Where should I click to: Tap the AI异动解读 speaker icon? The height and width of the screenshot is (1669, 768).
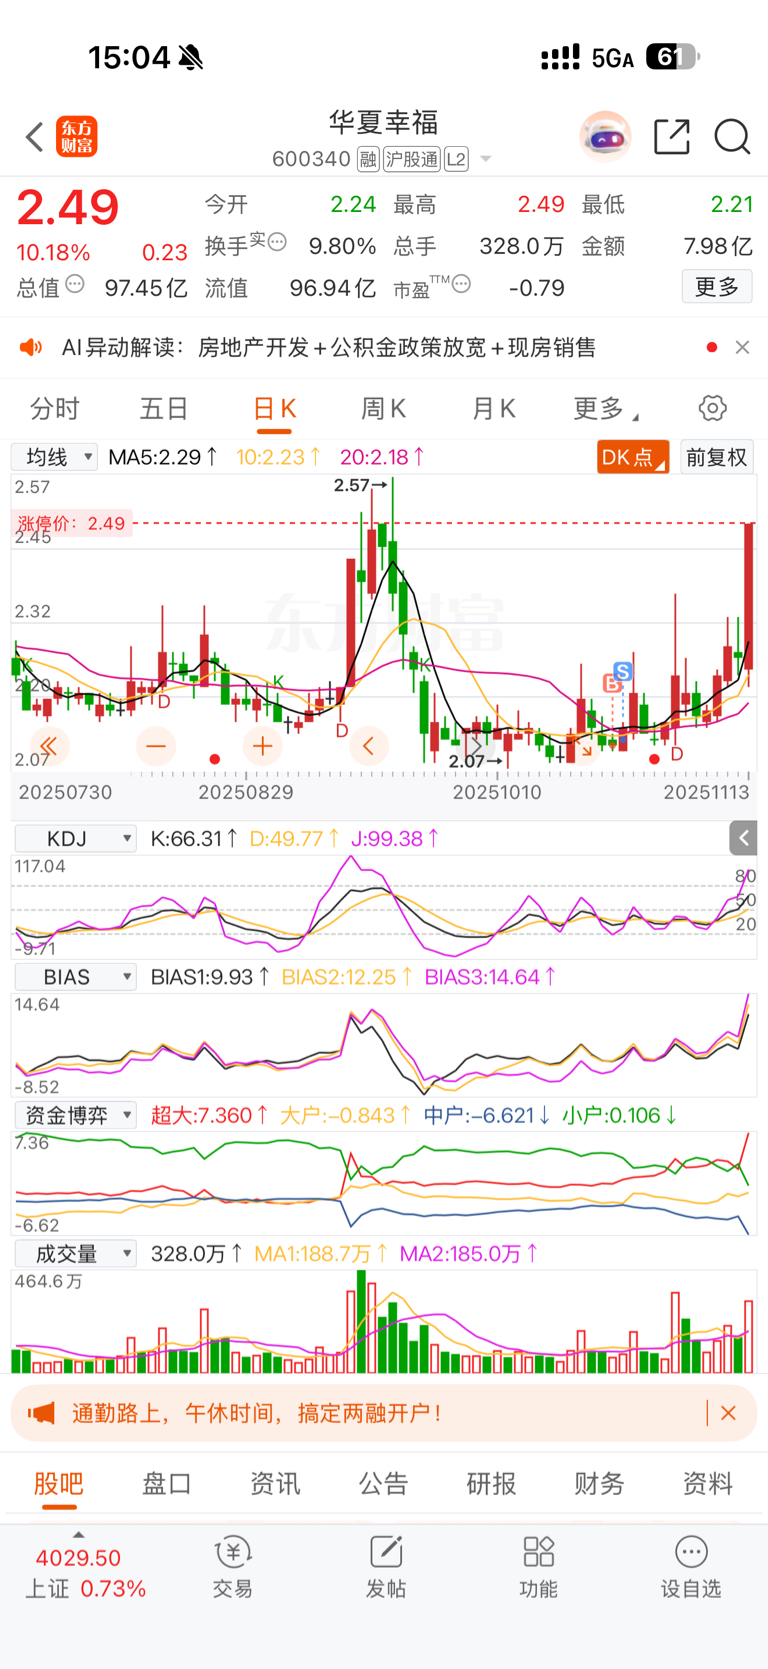tap(31, 347)
